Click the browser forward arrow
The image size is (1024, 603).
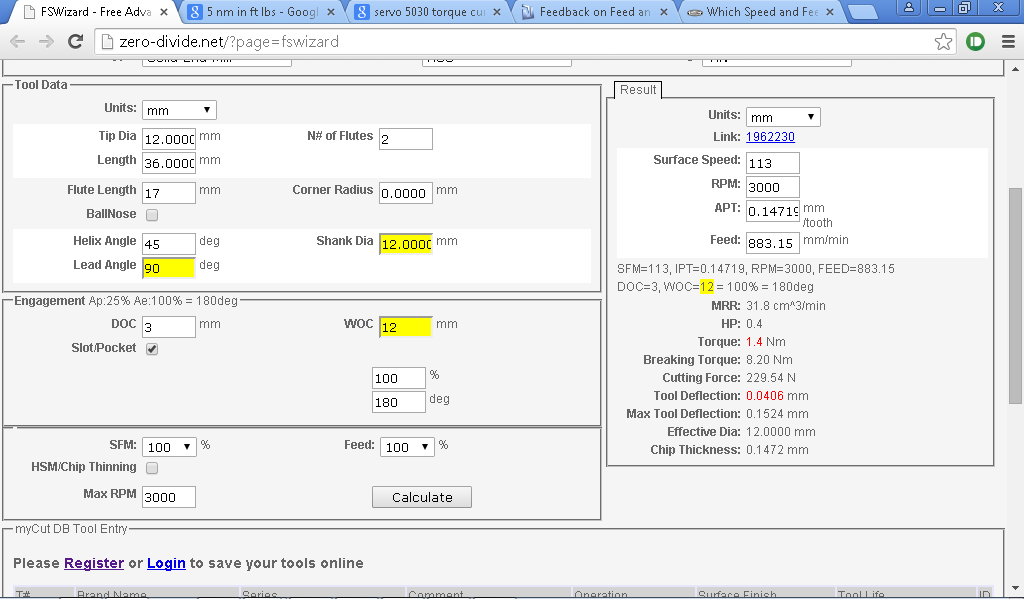pos(46,42)
